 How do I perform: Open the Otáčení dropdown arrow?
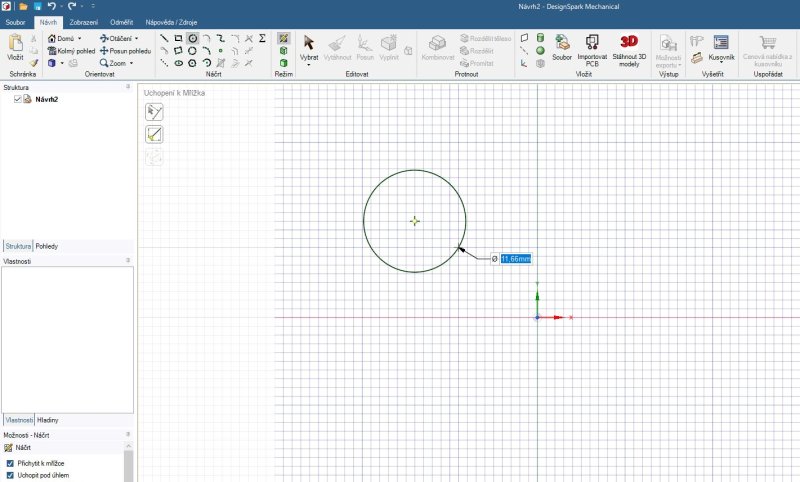pos(137,38)
